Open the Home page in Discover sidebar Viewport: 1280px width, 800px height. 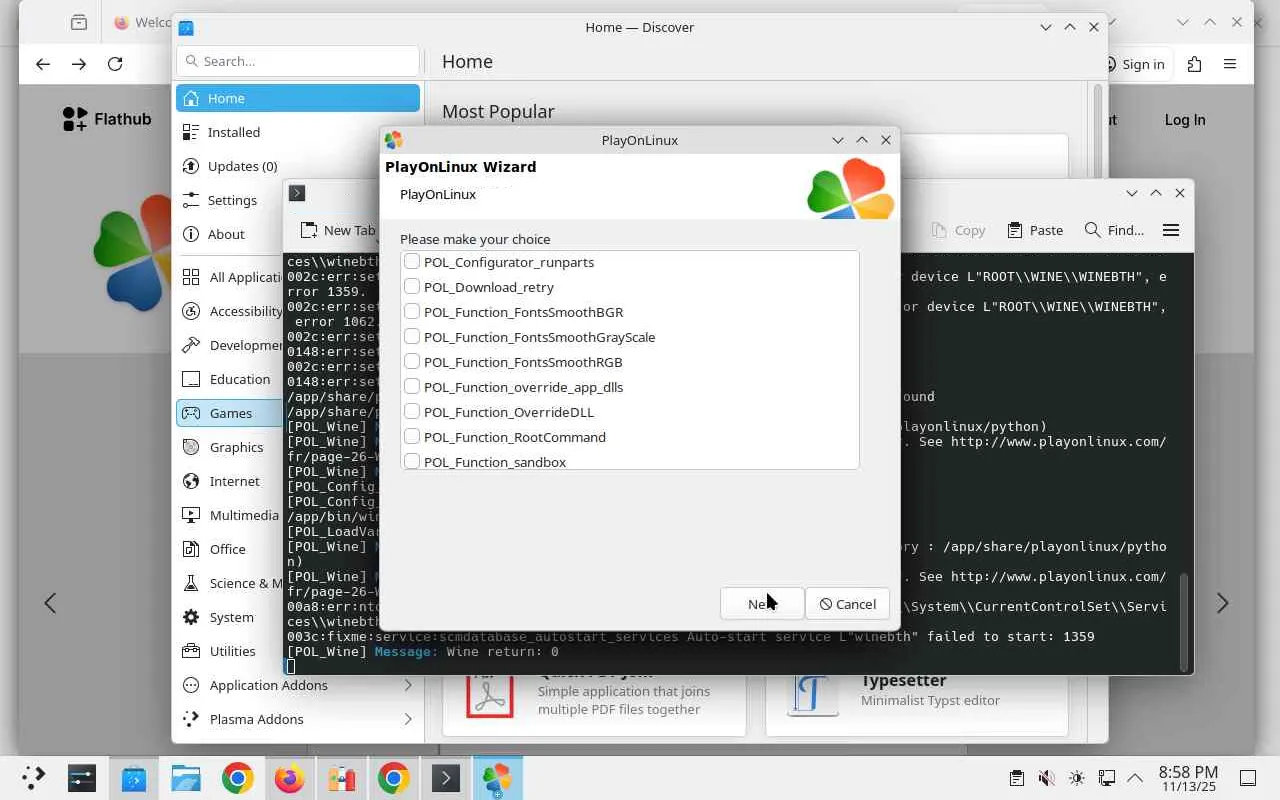click(x=298, y=98)
